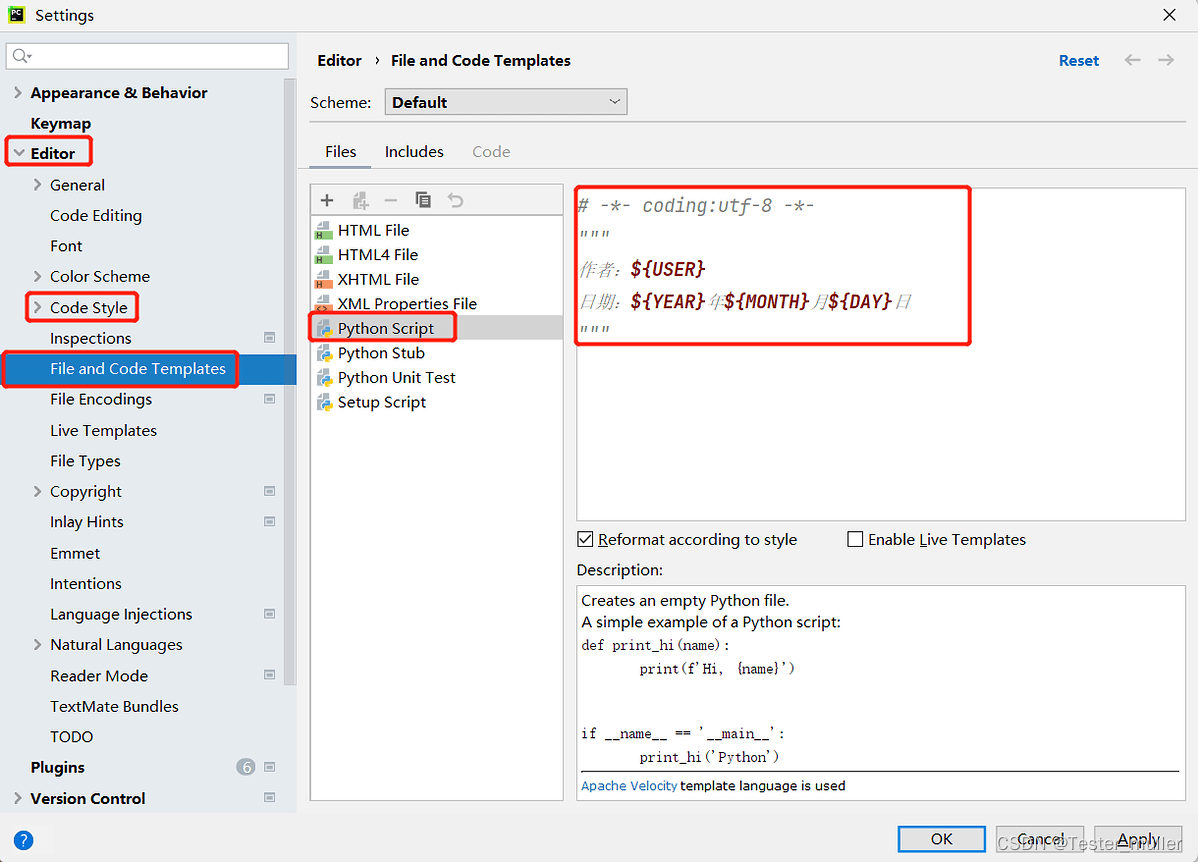The height and width of the screenshot is (862, 1198).
Task: Open Code Editing settings
Action: (x=96, y=216)
